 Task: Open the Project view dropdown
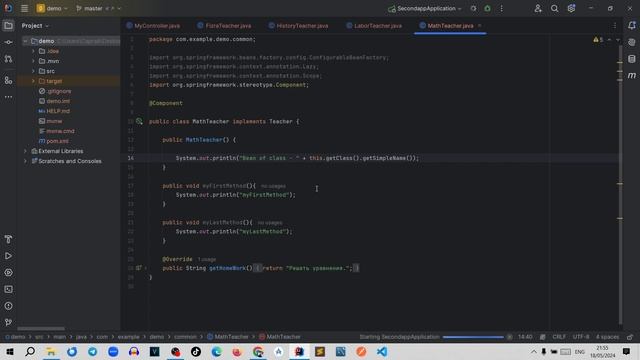(35, 26)
